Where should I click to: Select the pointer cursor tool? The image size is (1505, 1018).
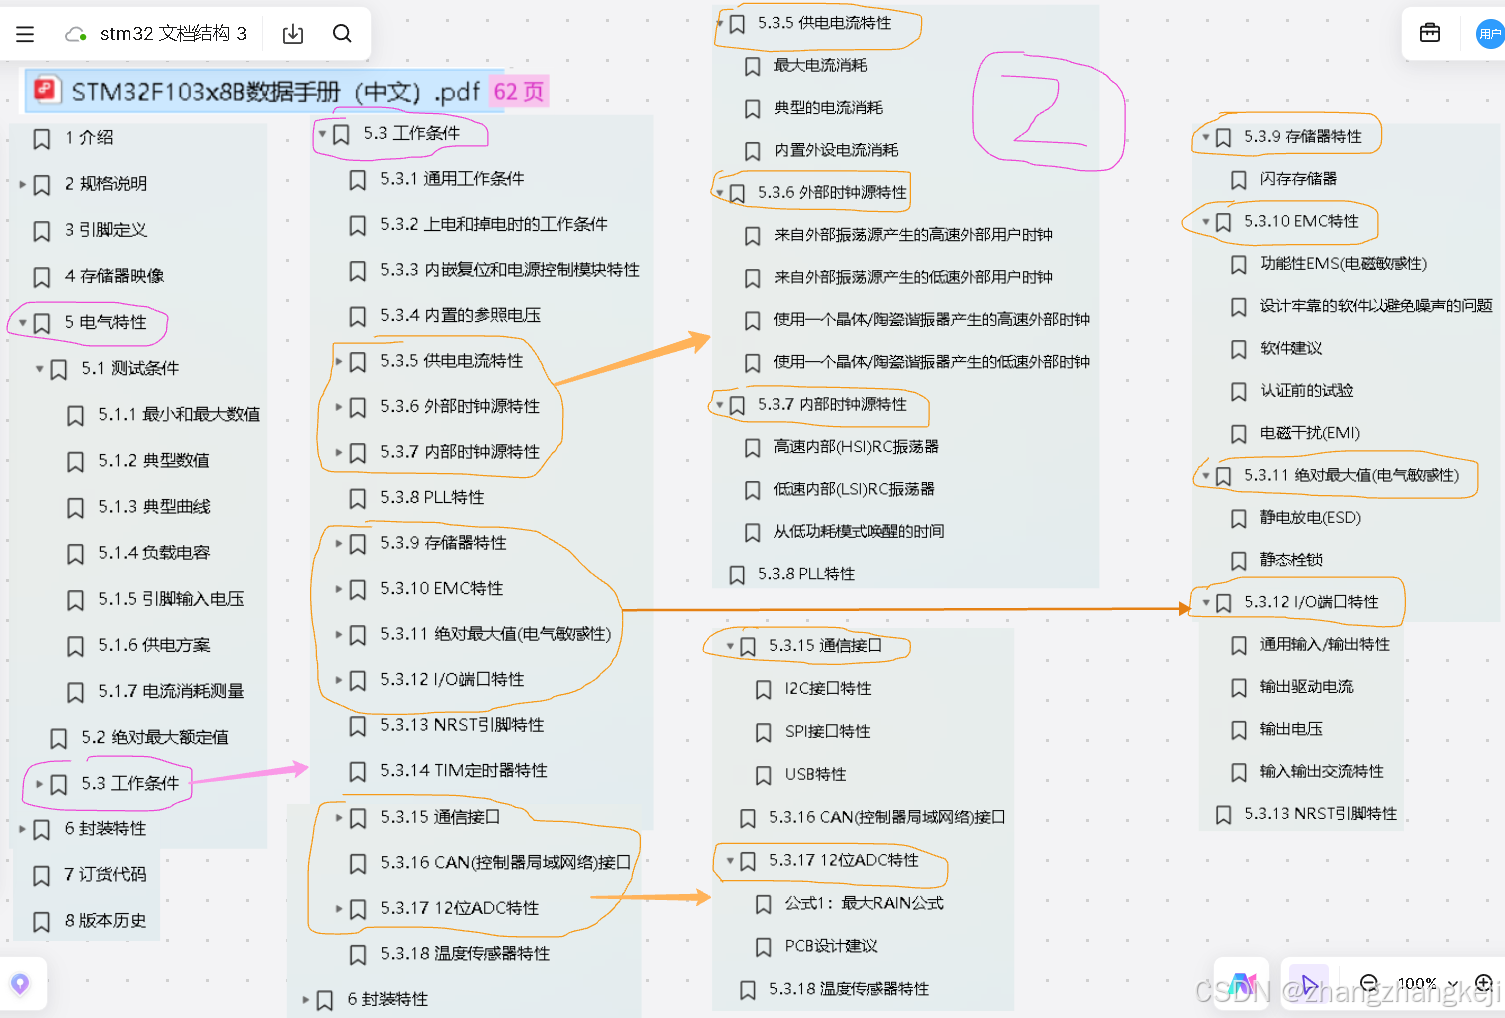point(1309,984)
